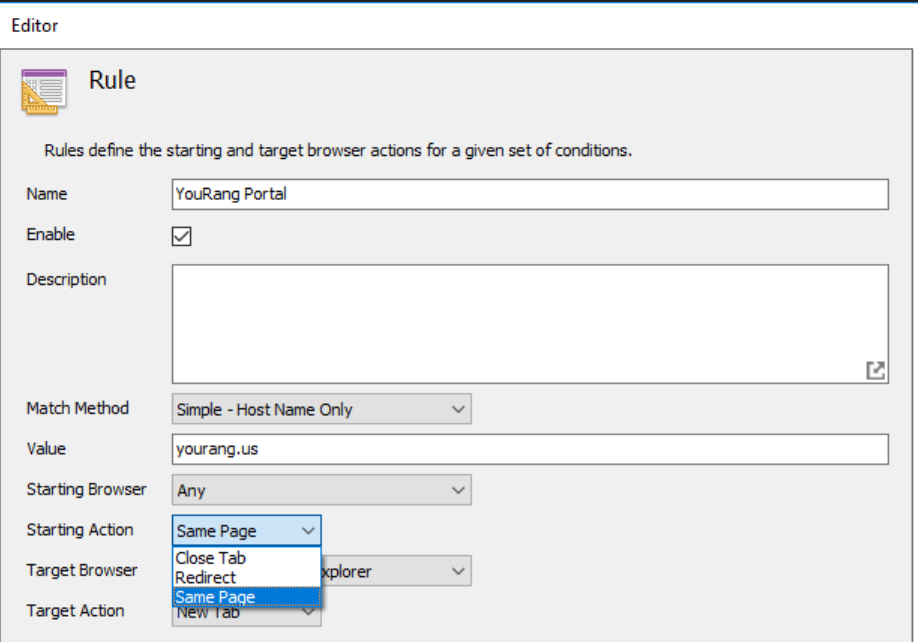Expand the Target Action dropdown
This screenshot has height=642, width=918.
pyautogui.click(x=308, y=612)
